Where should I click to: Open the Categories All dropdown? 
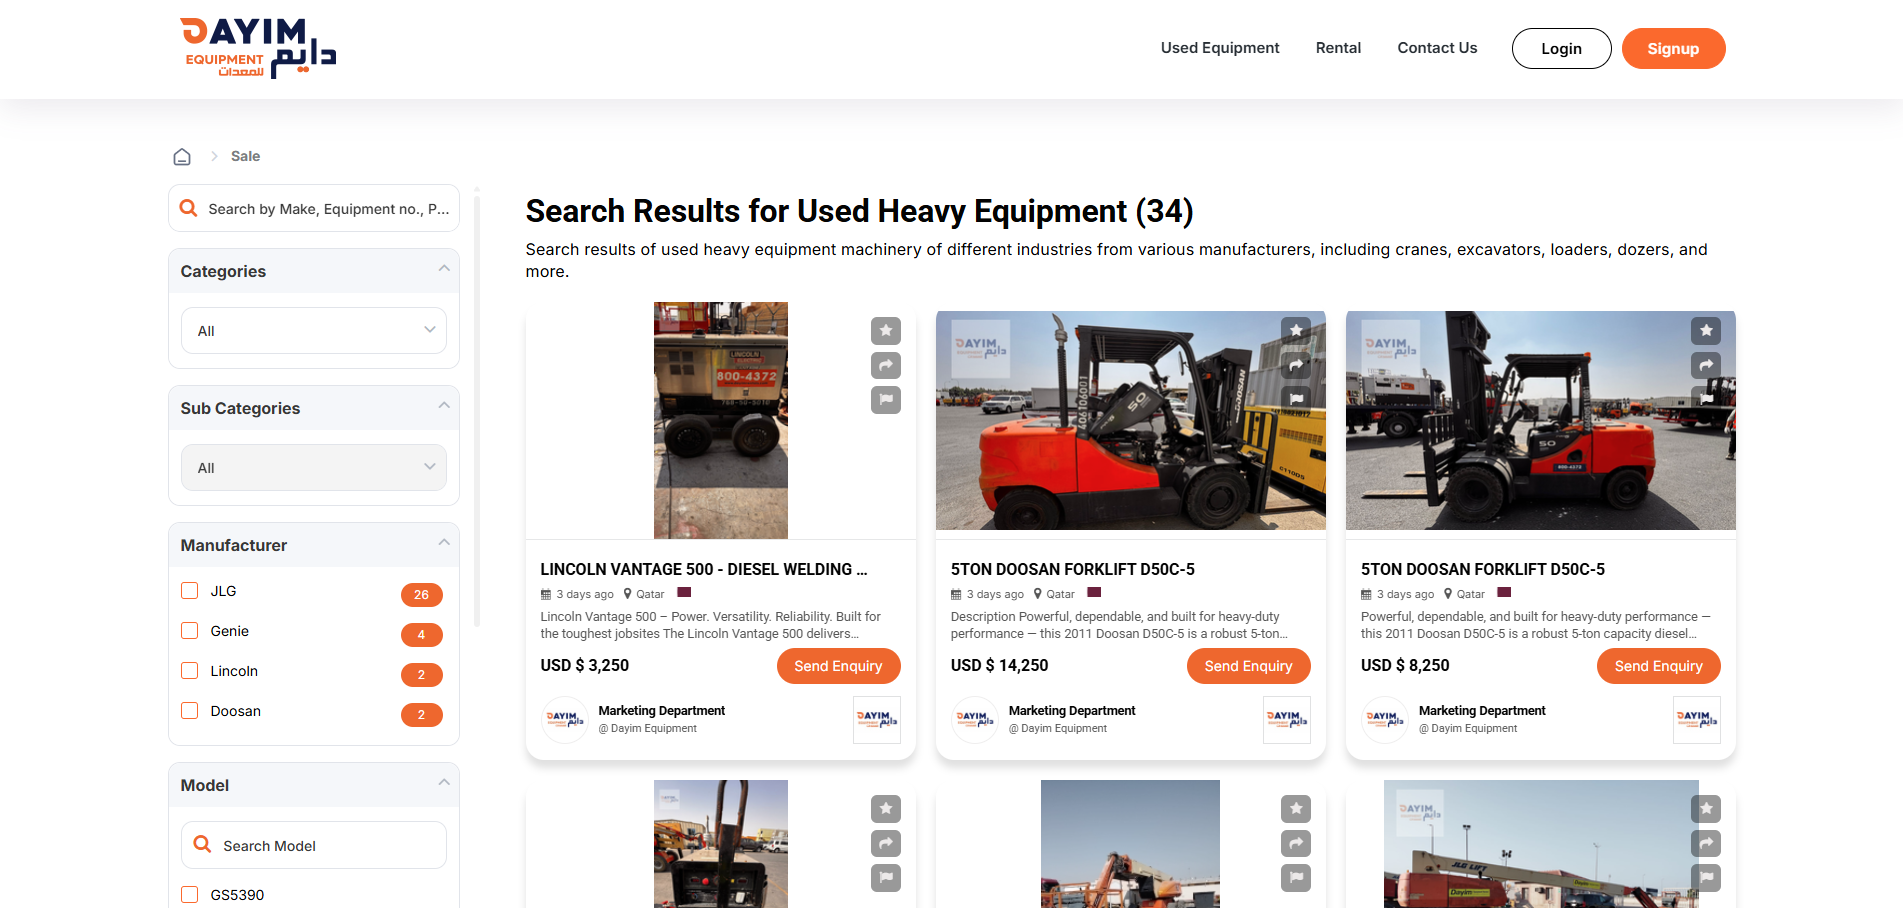click(x=314, y=331)
